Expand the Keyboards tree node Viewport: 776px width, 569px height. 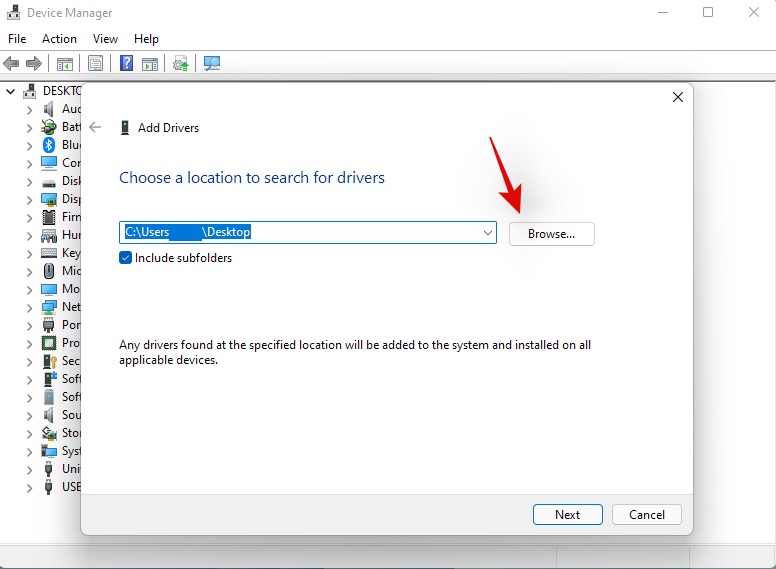click(29, 254)
